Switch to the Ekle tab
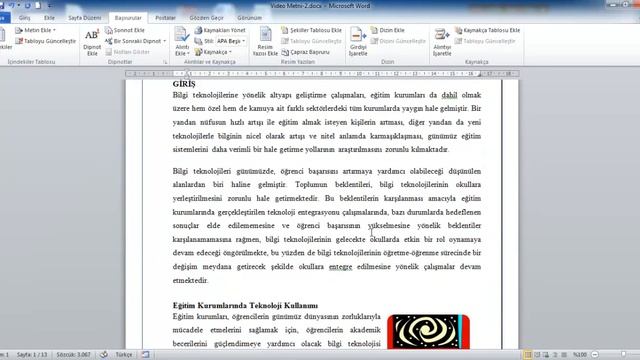The width and height of the screenshot is (640, 360). click(49, 18)
